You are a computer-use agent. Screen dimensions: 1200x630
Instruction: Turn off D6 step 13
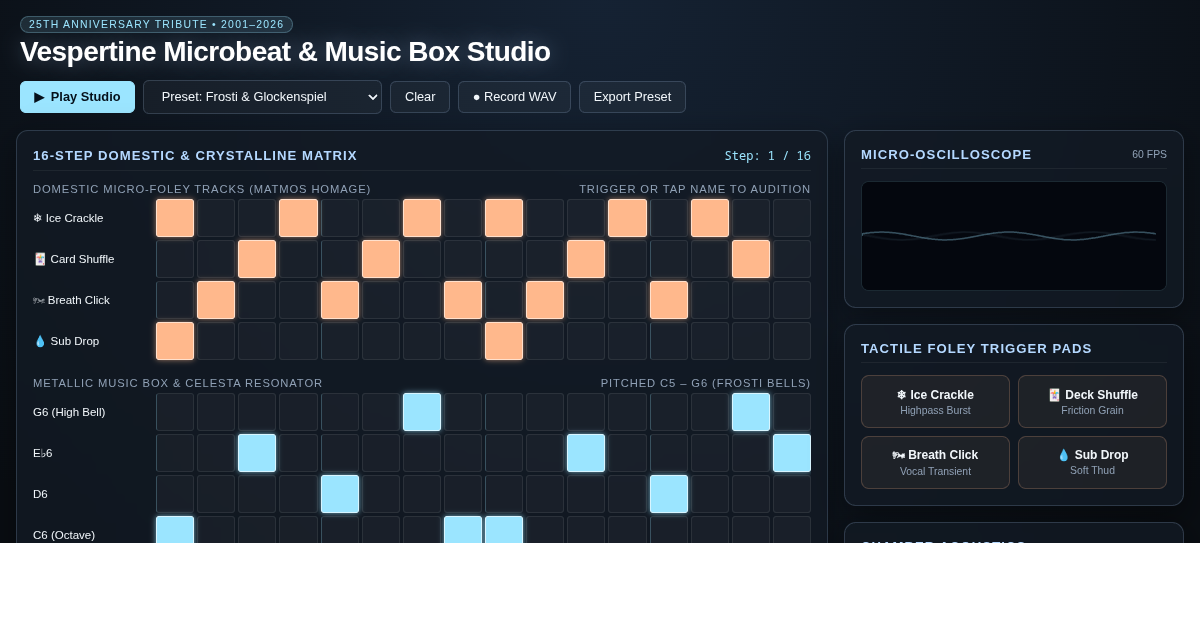[669, 494]
